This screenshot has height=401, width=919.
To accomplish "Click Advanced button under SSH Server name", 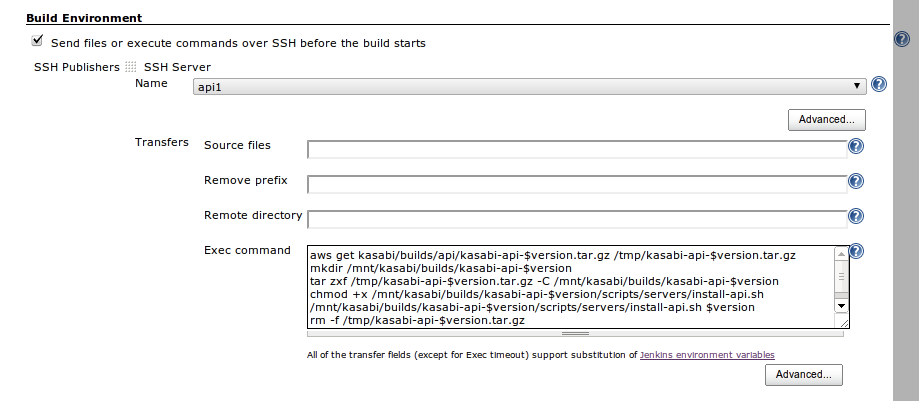I will [x=826, y=120].
